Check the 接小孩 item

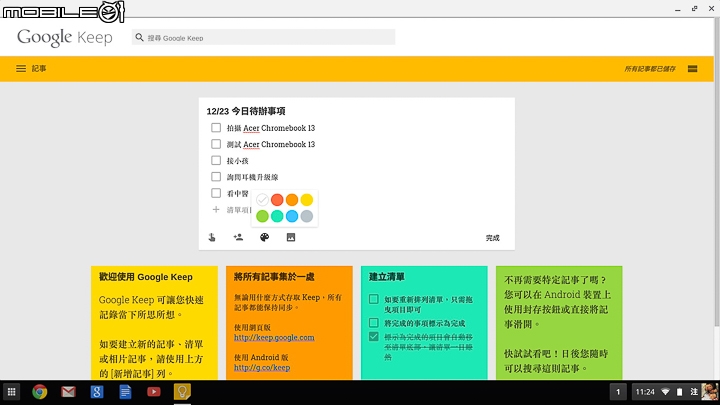coord(216,160)
